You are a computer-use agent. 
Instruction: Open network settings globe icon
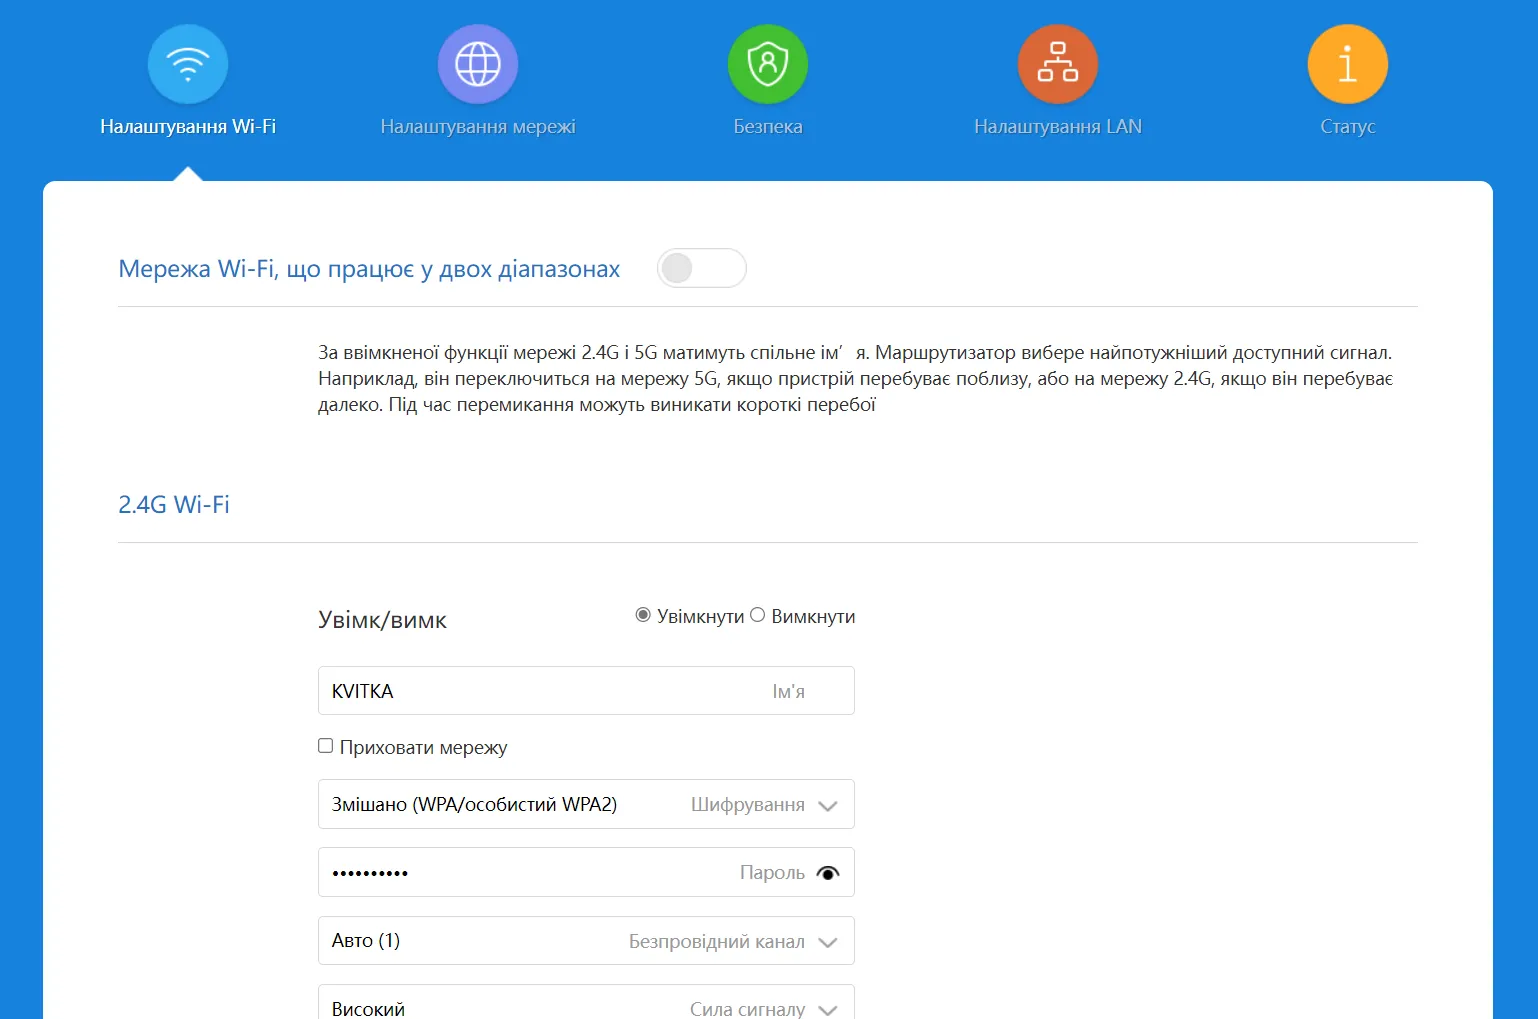coord(478,64)
